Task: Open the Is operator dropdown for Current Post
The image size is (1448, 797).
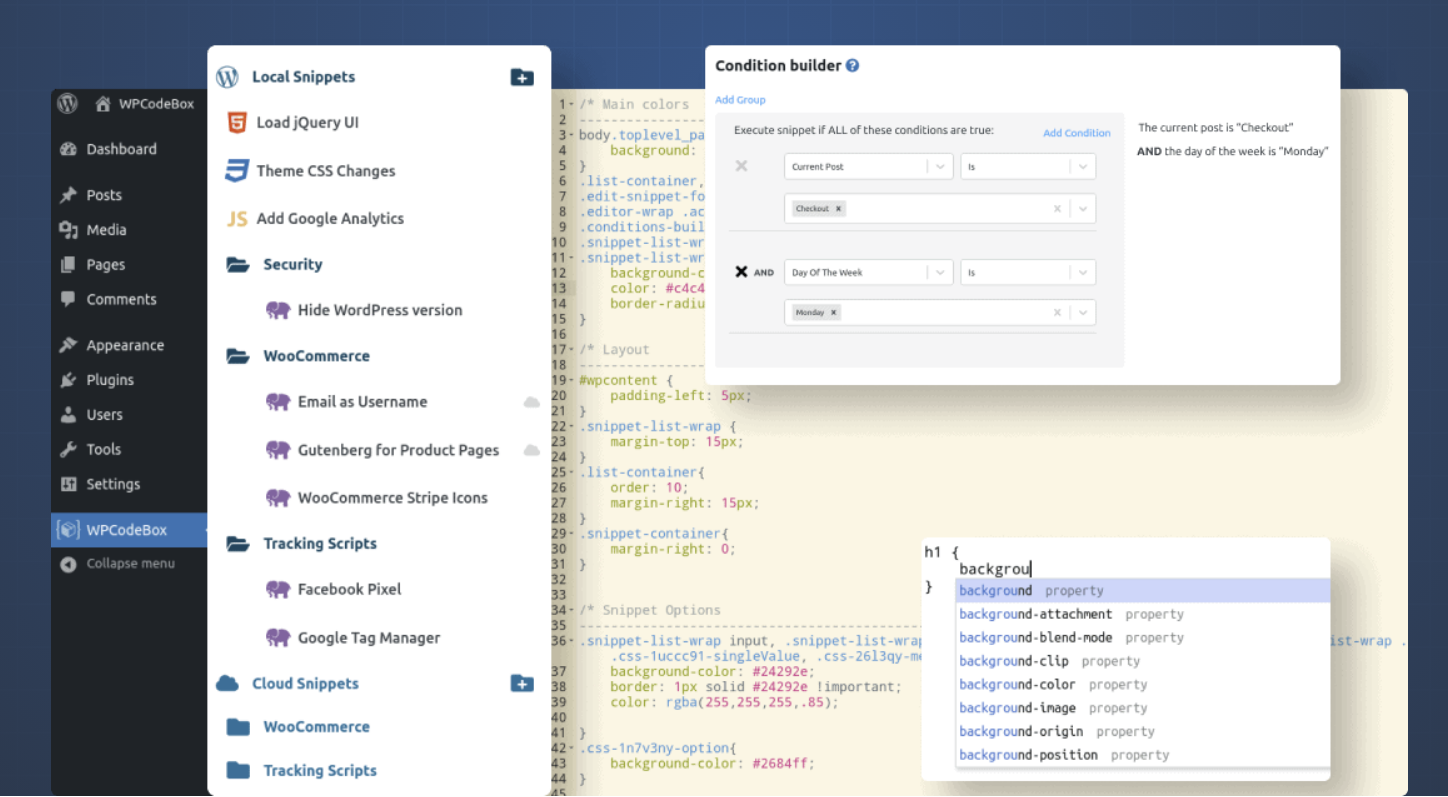Action: tap(1028, 167)
